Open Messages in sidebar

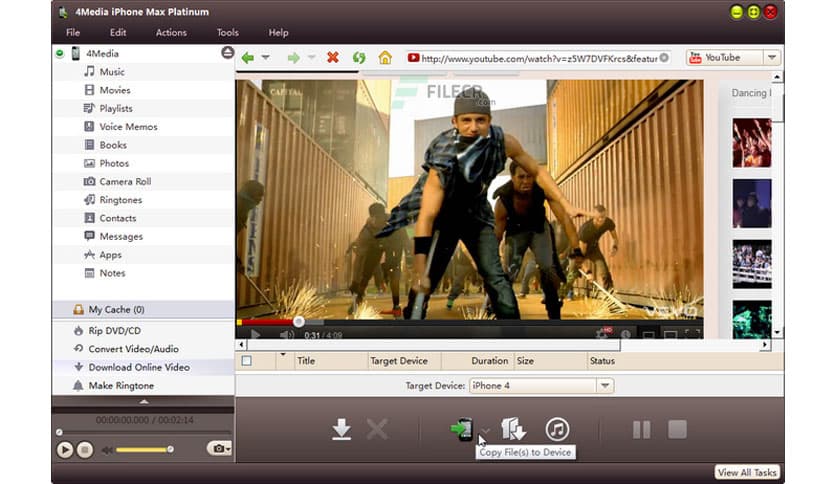click(x=121, y=236)
